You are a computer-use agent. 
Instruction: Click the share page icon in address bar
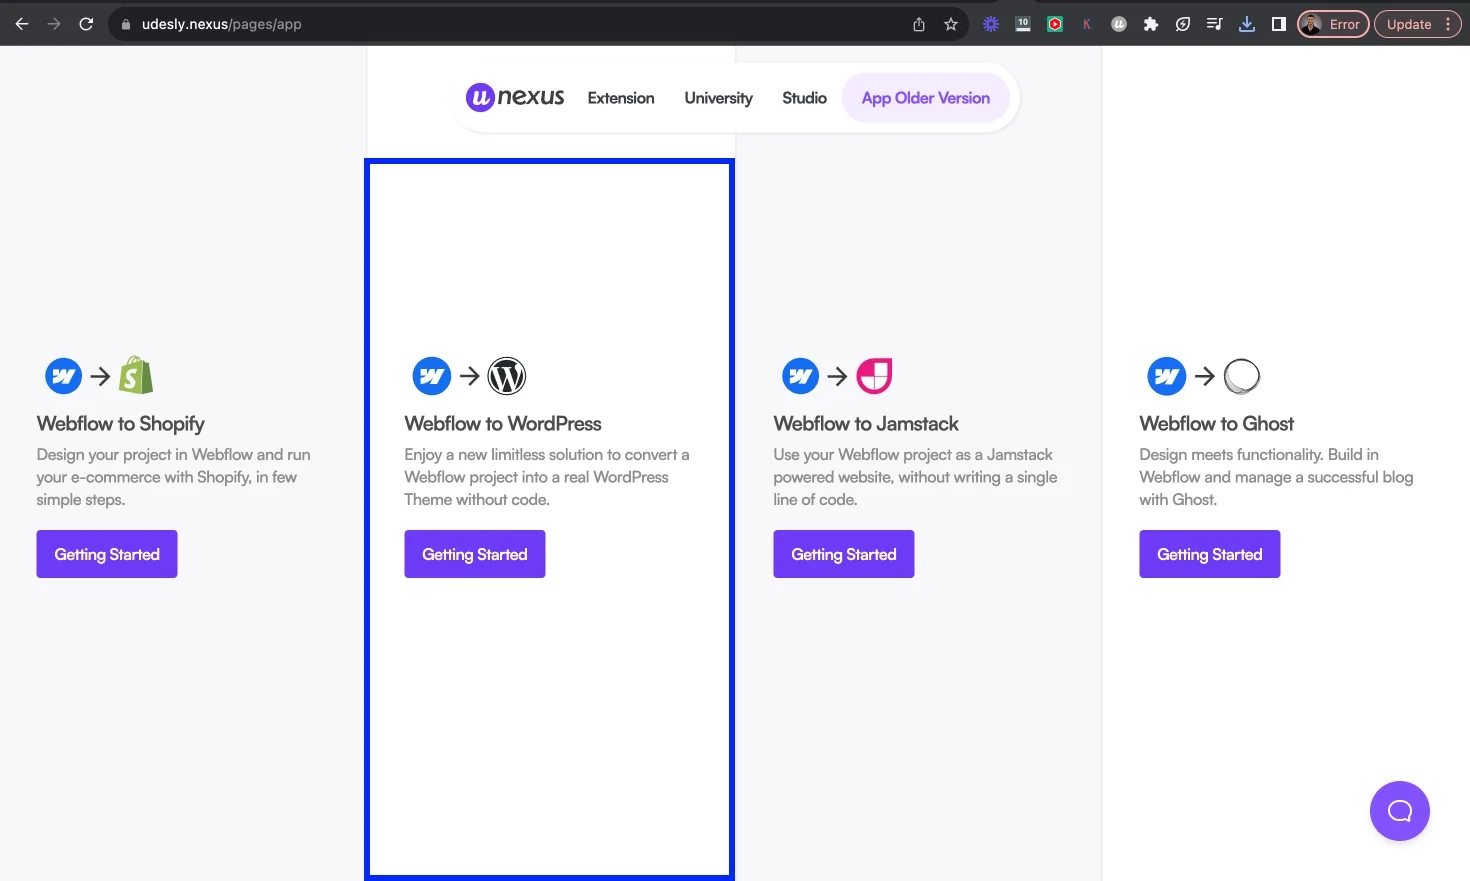pyautogui.click(x=919, y=24)
